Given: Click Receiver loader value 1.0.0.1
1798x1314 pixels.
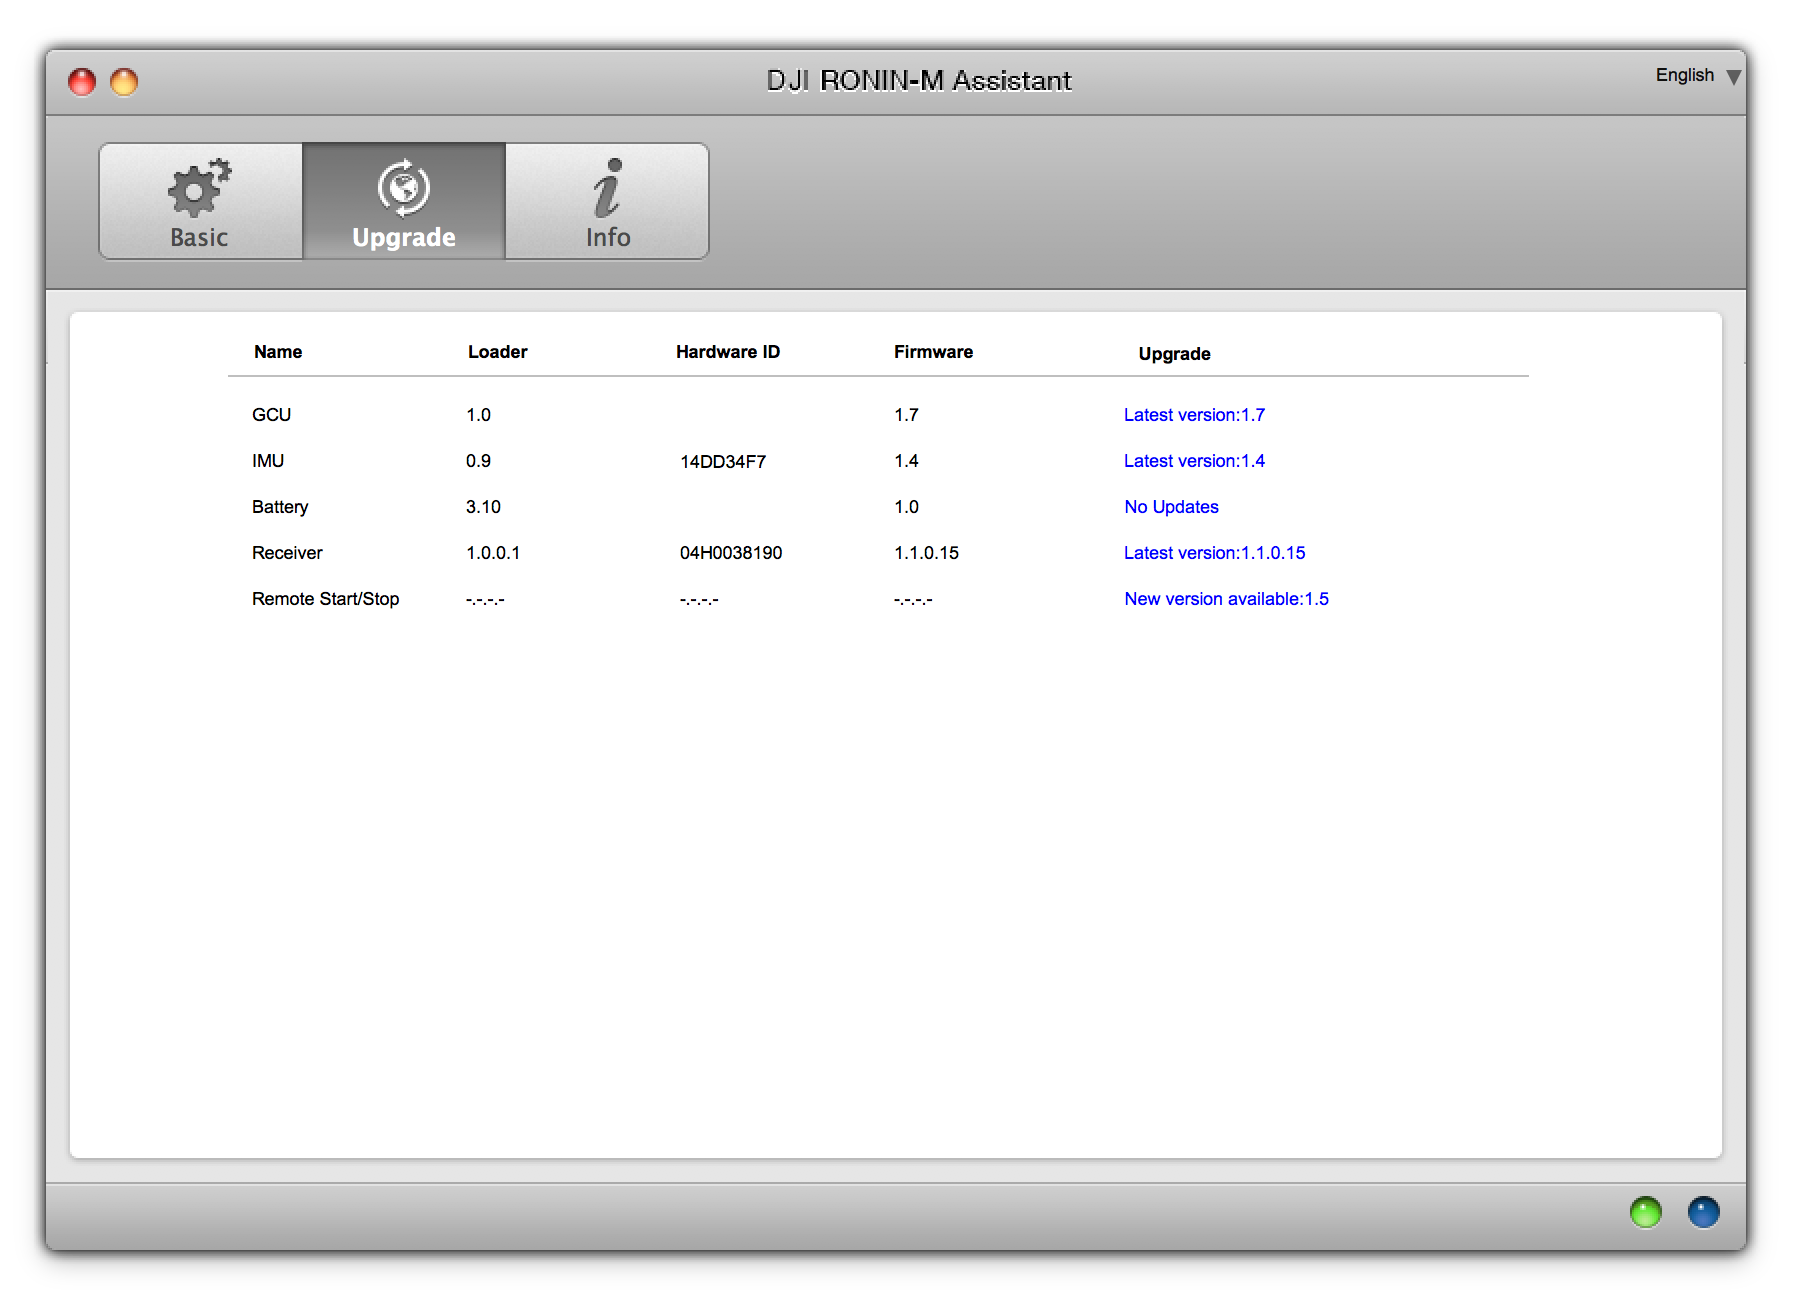Looking at the screenshot, I should click(493, 553).
